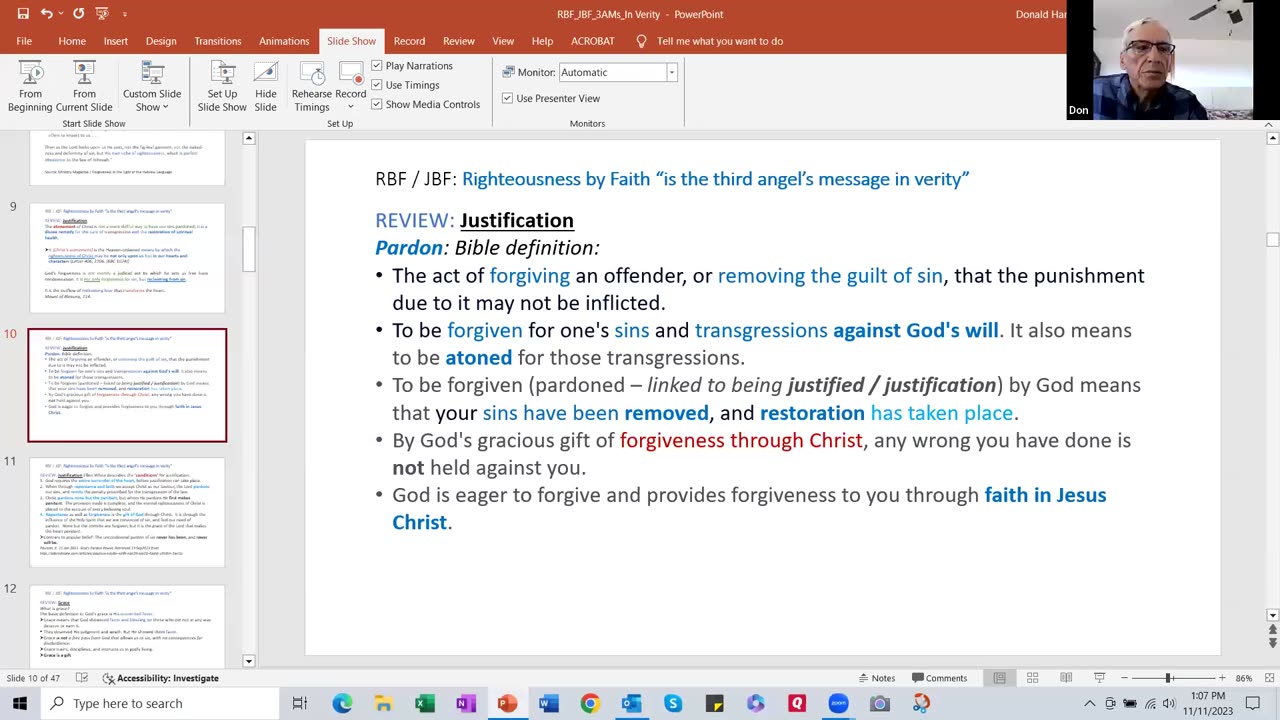Select slide 11 thumbnail
1280x720 pixels.
click(x=127, y=512)
